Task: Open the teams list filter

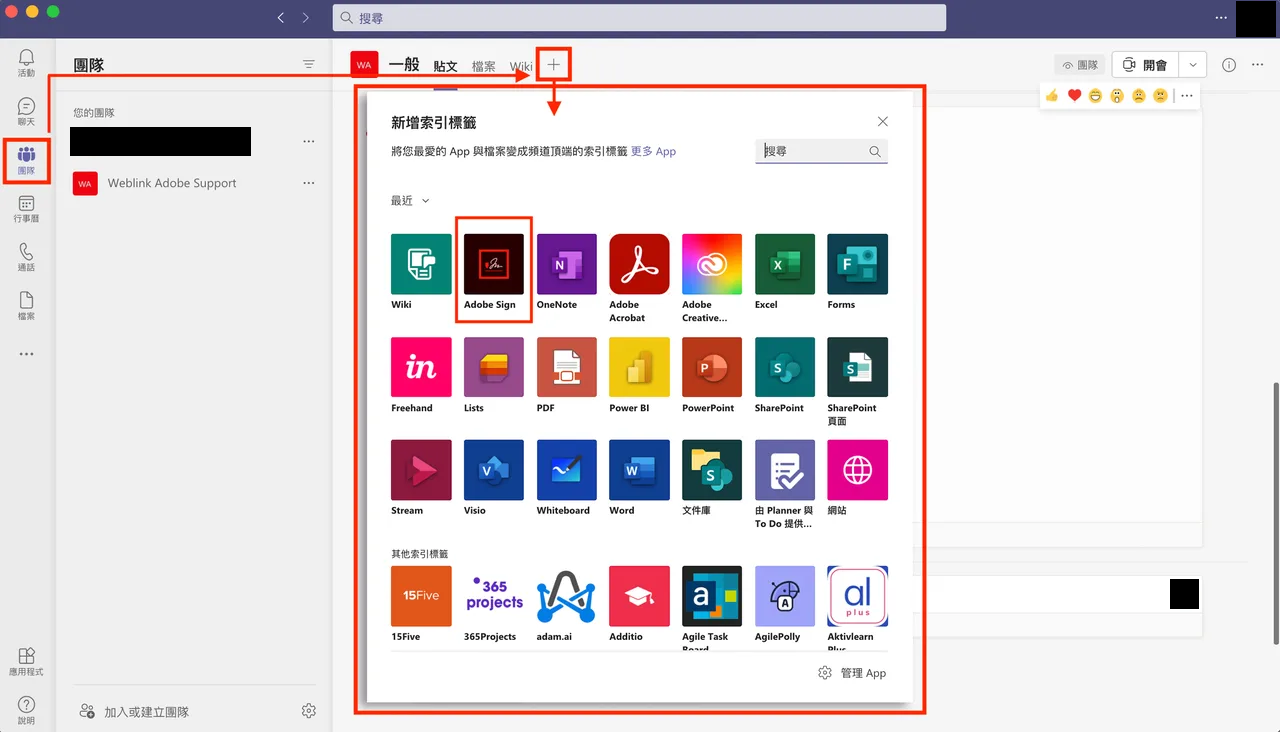Action: click(309, 65)
